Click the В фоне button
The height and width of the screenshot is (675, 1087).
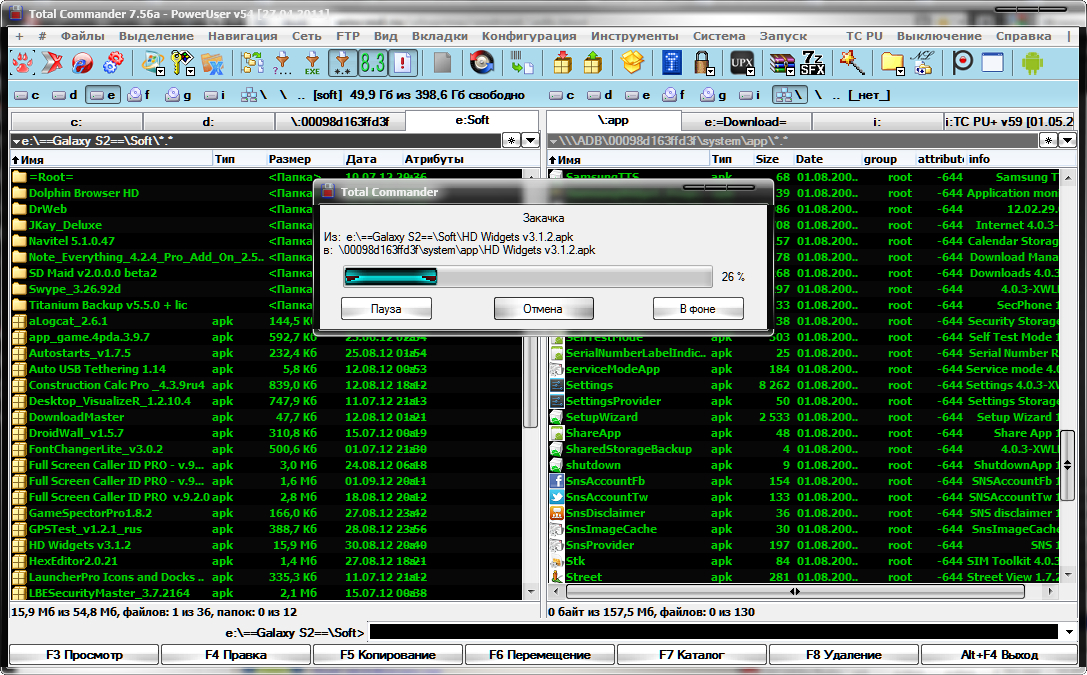coord(697,309)
